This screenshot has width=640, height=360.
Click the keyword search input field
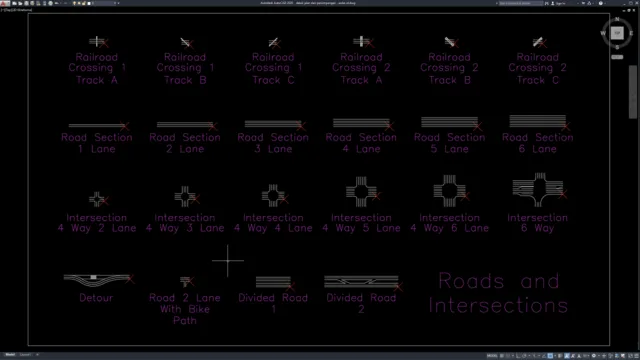point(521,3)
